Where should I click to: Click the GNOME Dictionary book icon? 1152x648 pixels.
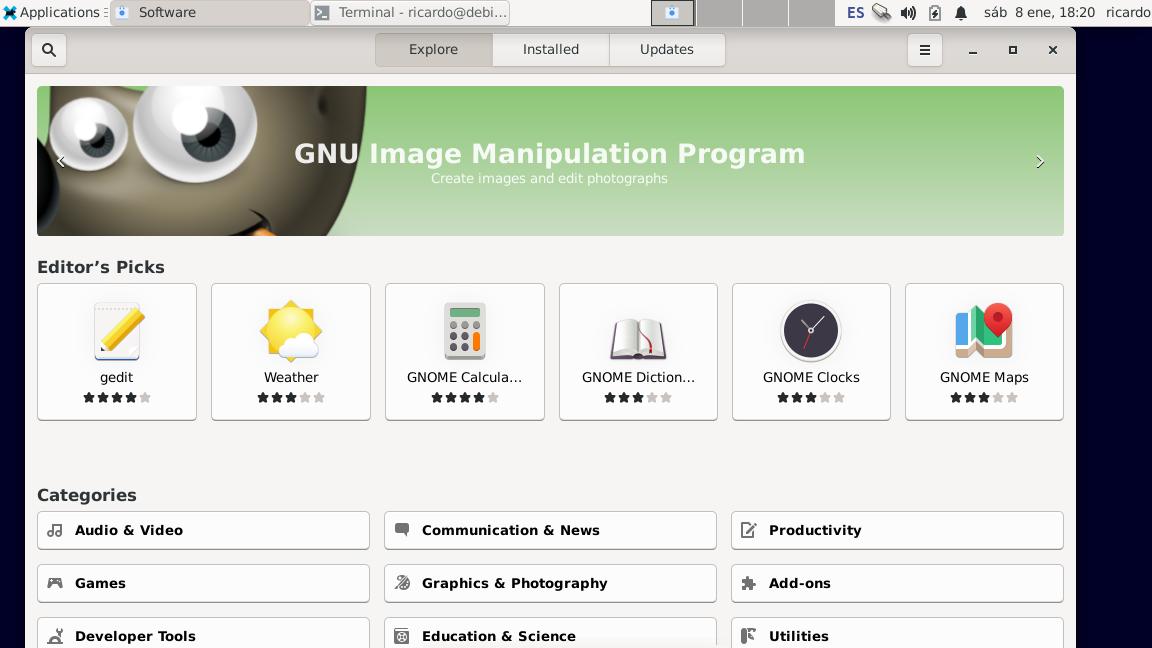click(x=638, y=338)
